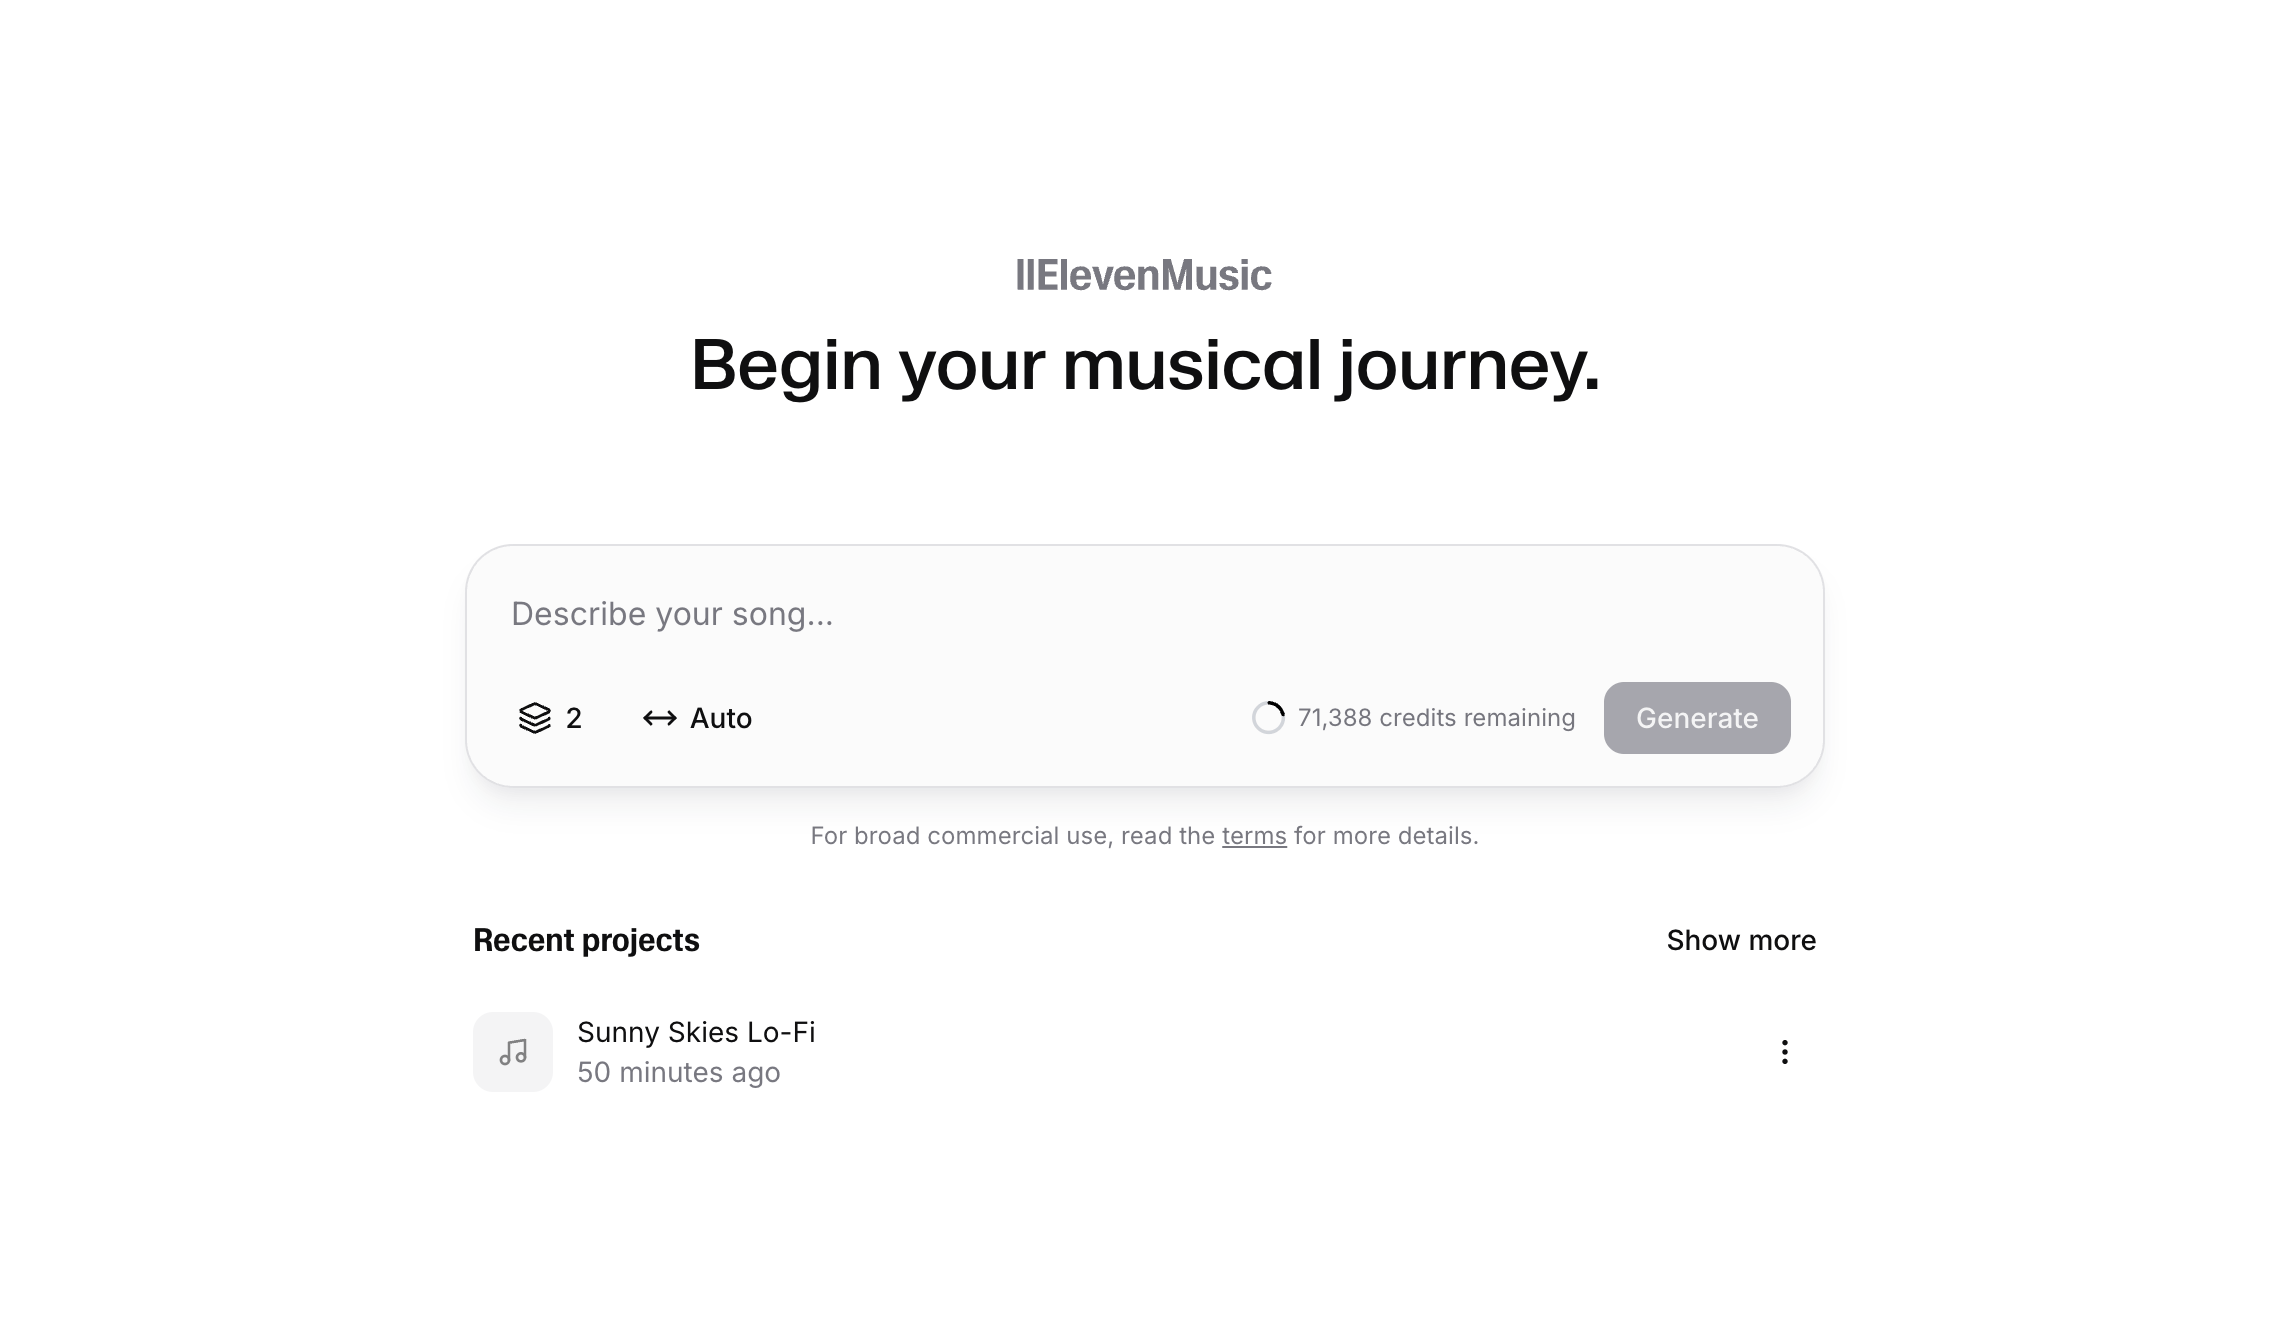Expand the list with Show more
2282x1334 pixels.
[1741, 940]
